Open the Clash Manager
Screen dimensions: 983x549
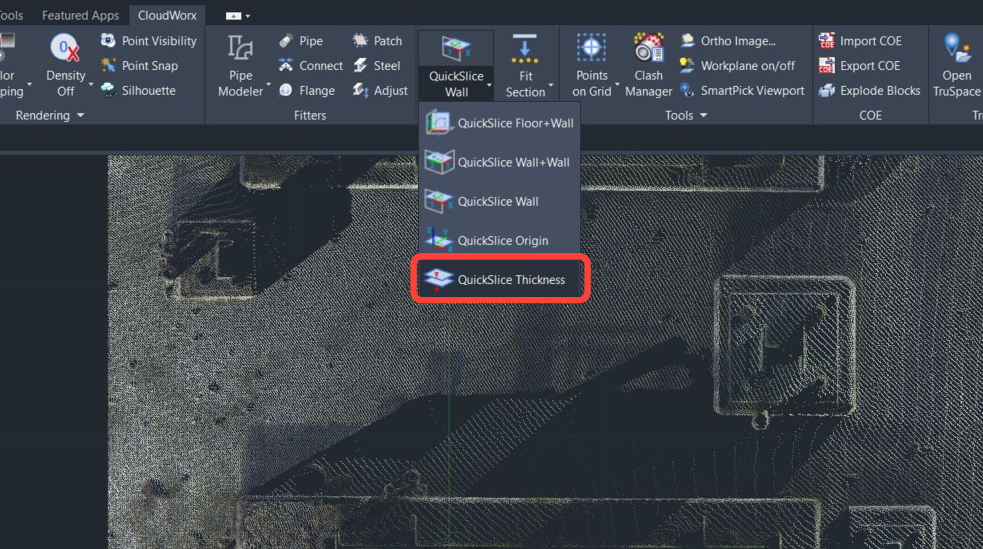[648, 66]
